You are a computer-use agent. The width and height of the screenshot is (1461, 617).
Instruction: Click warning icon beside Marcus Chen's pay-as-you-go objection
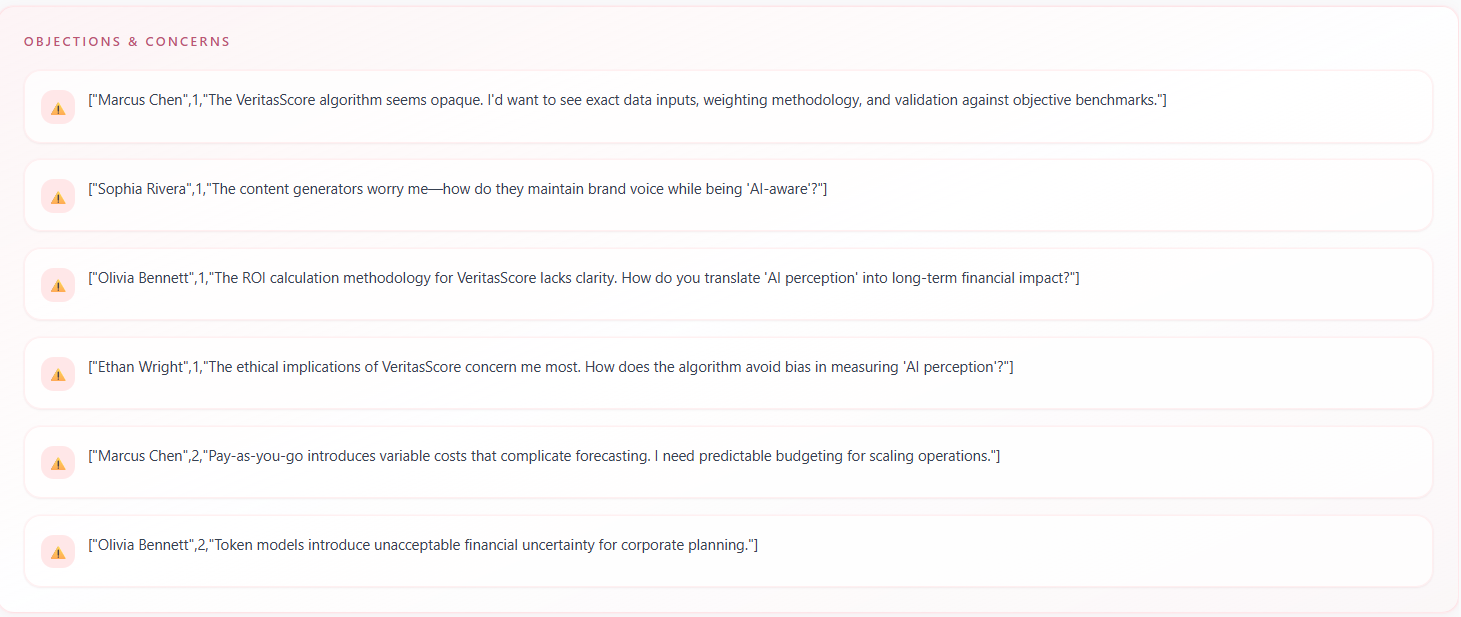58,463
